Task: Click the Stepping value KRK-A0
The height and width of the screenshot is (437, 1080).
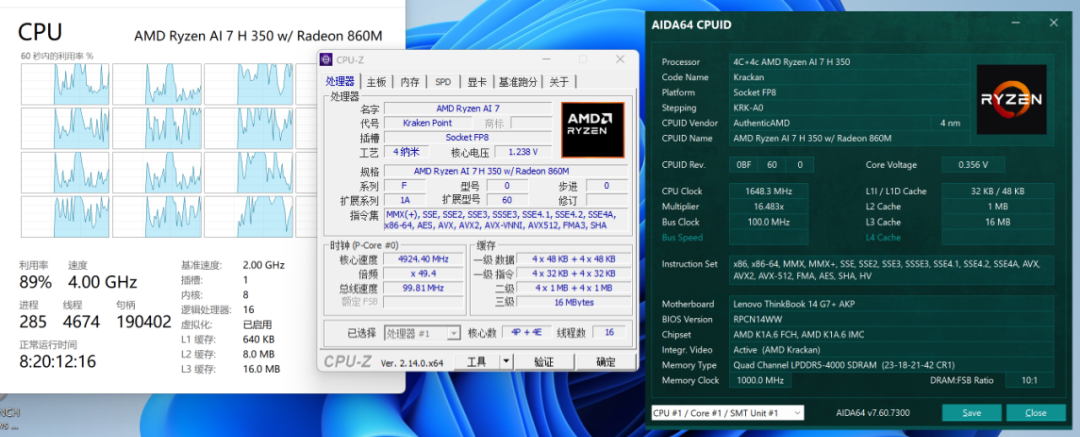Action: click(850, 108)
